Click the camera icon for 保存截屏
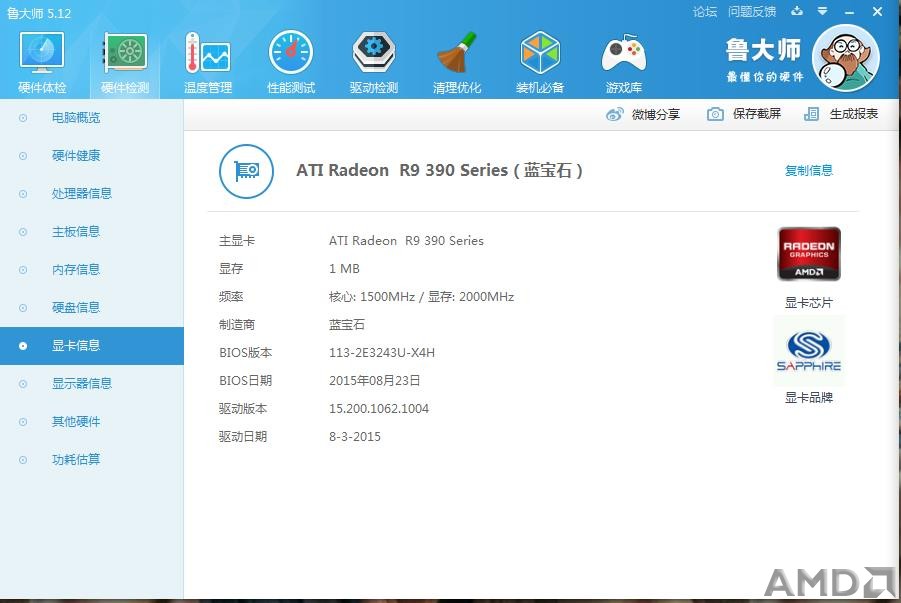 tap(715, 114)
